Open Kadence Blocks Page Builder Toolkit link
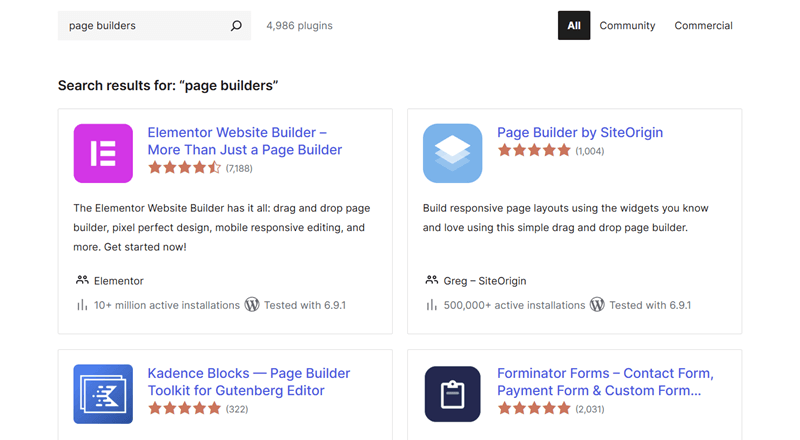The width and height of the screenshot is (800, 440). pyautogui.click(x=248, y=382)
